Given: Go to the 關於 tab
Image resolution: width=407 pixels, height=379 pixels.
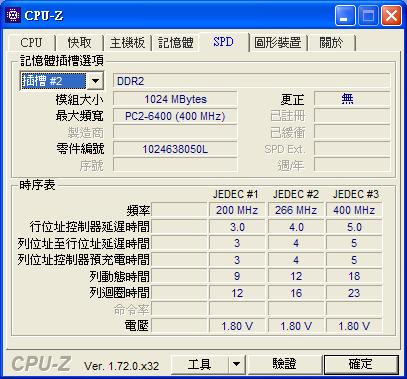Looking at the screenshot, I should click(331, 43).
